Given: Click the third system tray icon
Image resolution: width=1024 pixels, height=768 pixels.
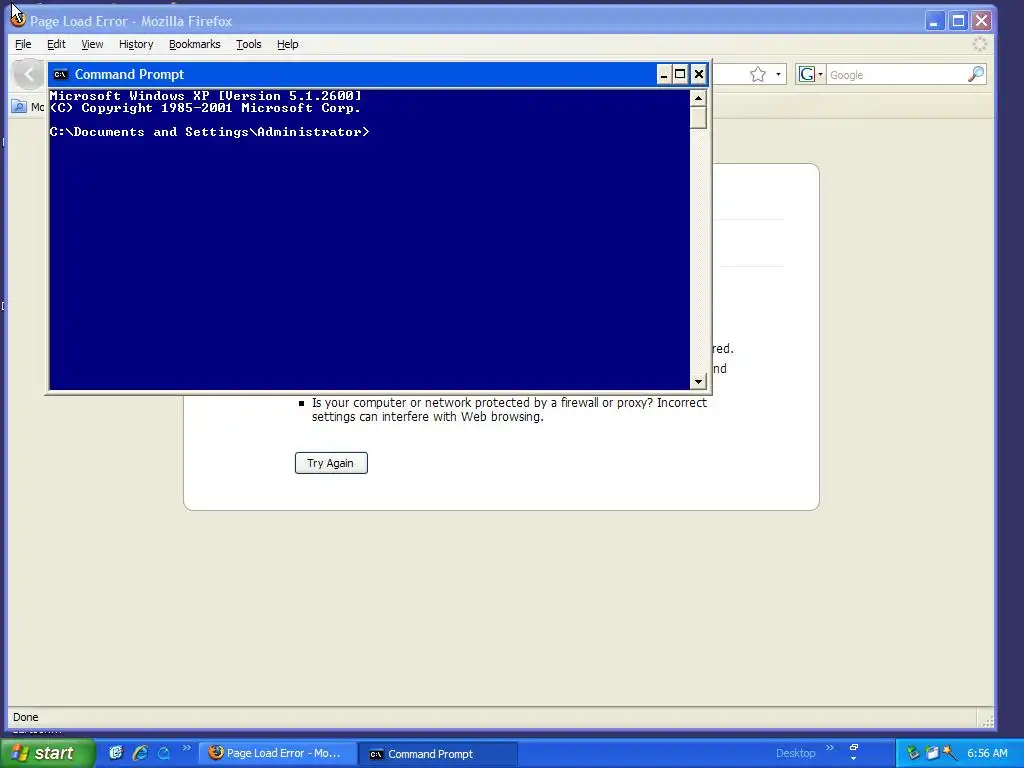Looking at the screenshot, I should click(950, 753).
